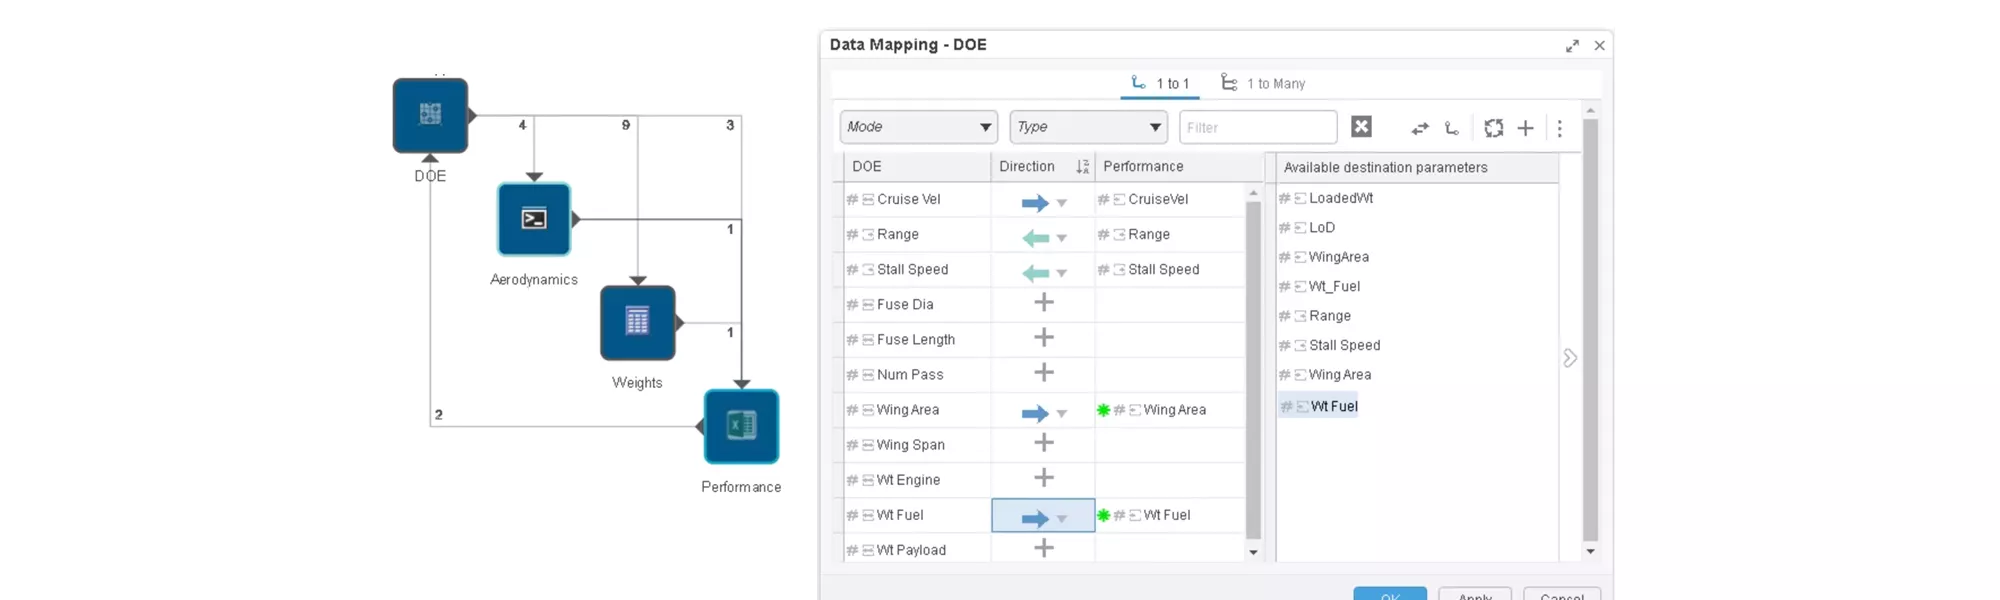Expand the Data Mapping dialog with expand icon

point(1572,46)
